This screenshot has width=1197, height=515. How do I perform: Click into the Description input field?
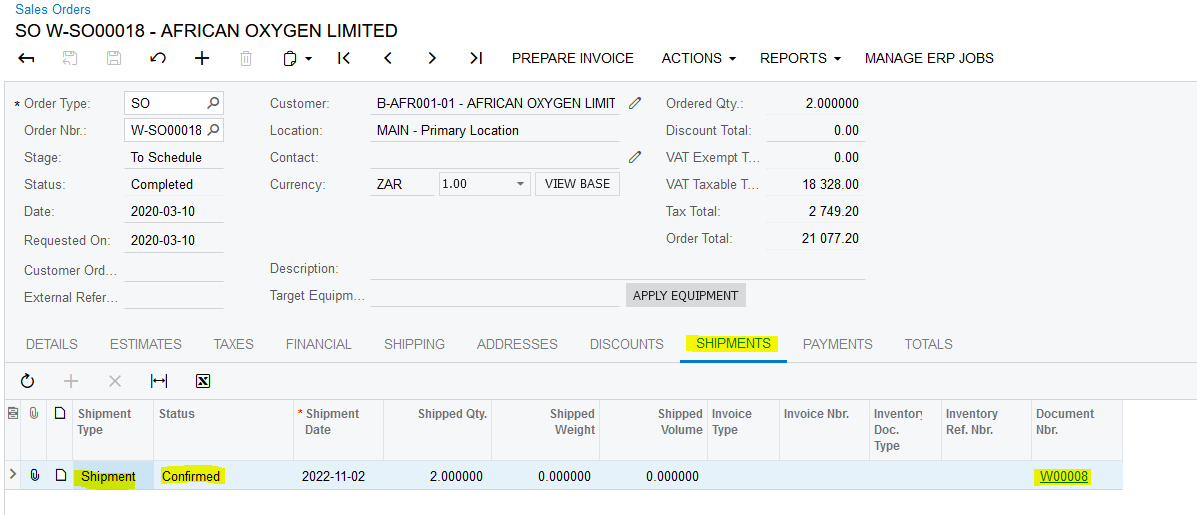[x=617, y=268]
